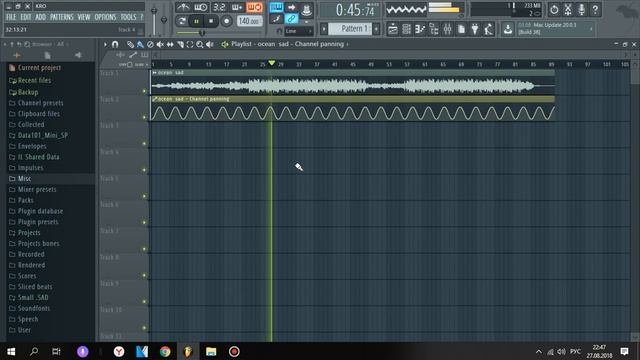Select the Delete tool in playlist toolbar
The width and height of the screenshot is (640, 360).
(x=150, y=44)
